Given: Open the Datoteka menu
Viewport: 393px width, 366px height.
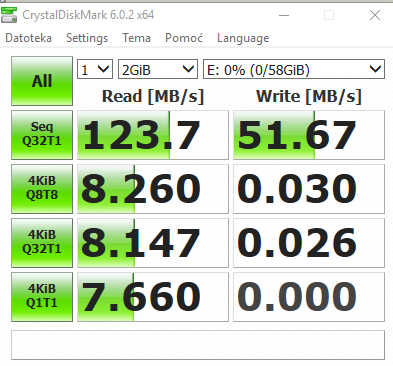Looking at the screenshot, I should point(29,38).
